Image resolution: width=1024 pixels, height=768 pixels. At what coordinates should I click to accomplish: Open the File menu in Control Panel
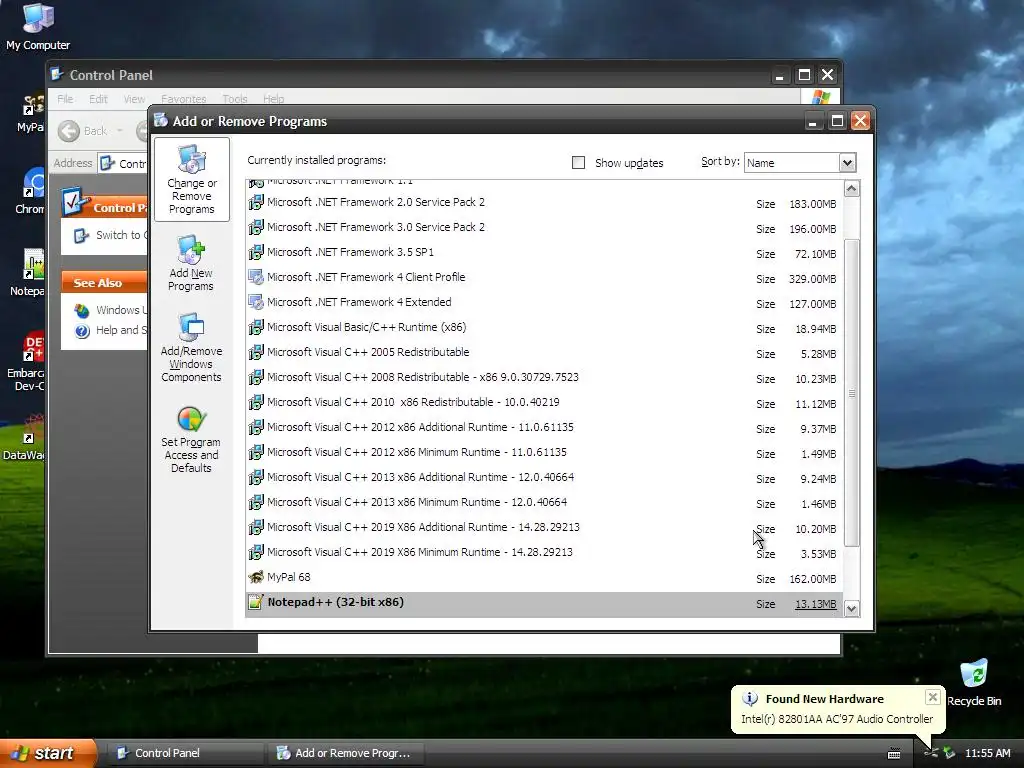point(65,99)
